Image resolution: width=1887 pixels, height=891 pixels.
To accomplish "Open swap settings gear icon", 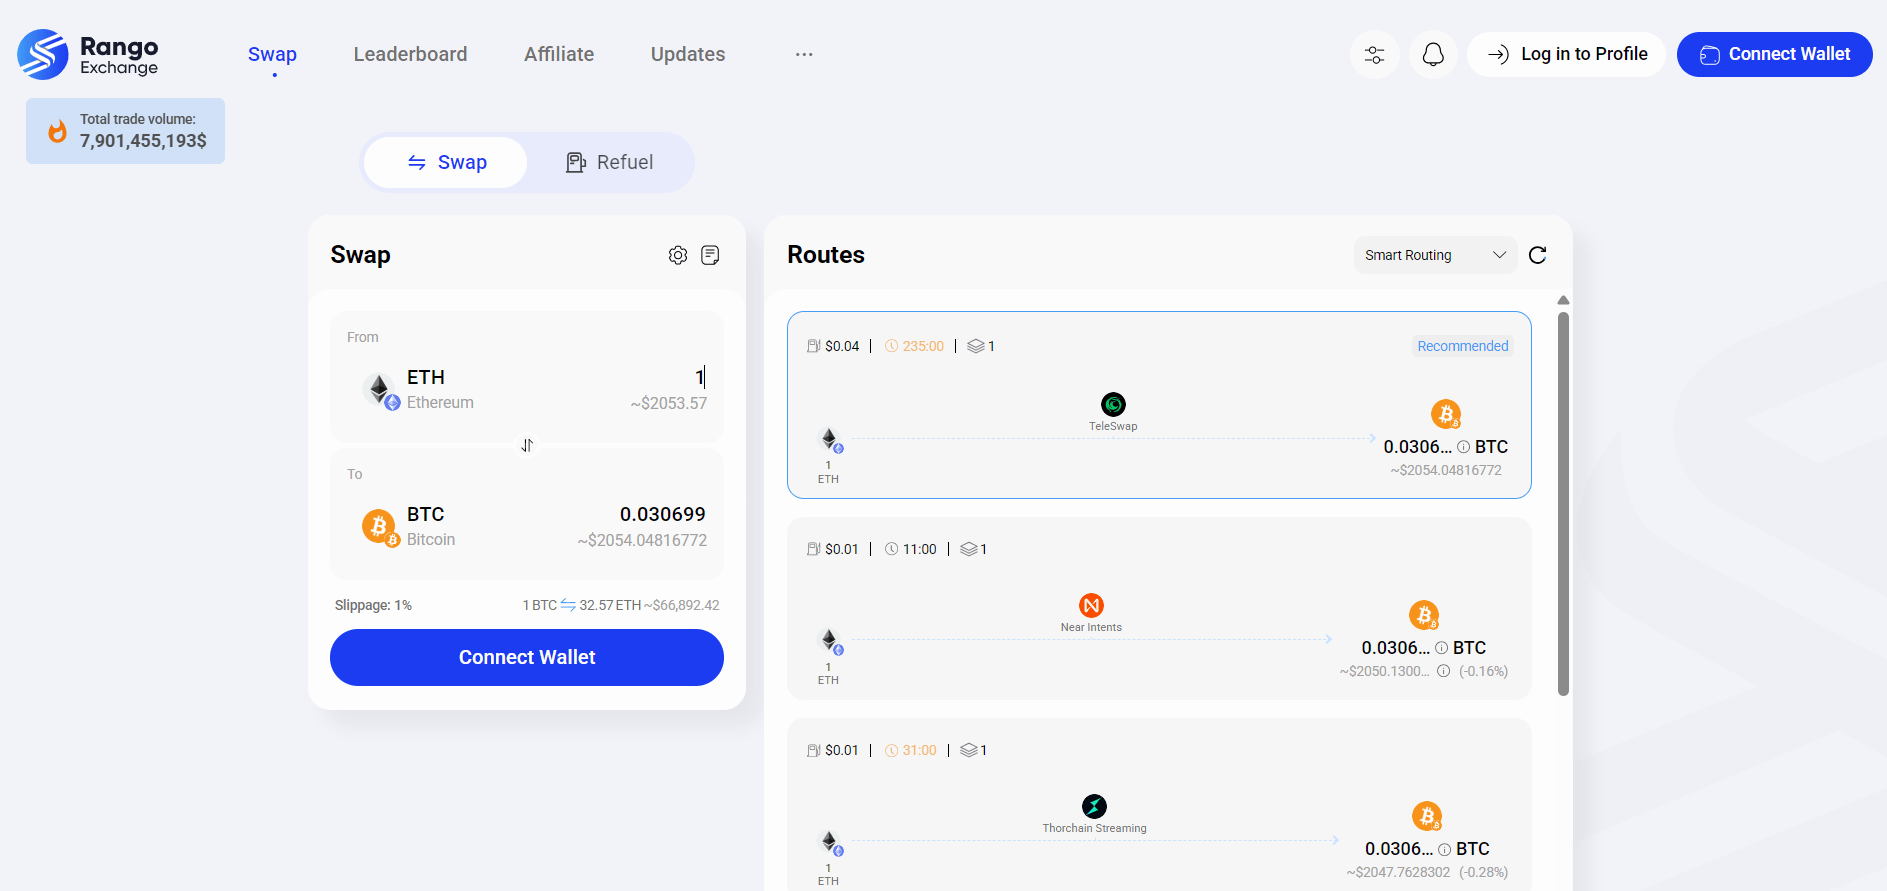I will click(x=678, y=255).
